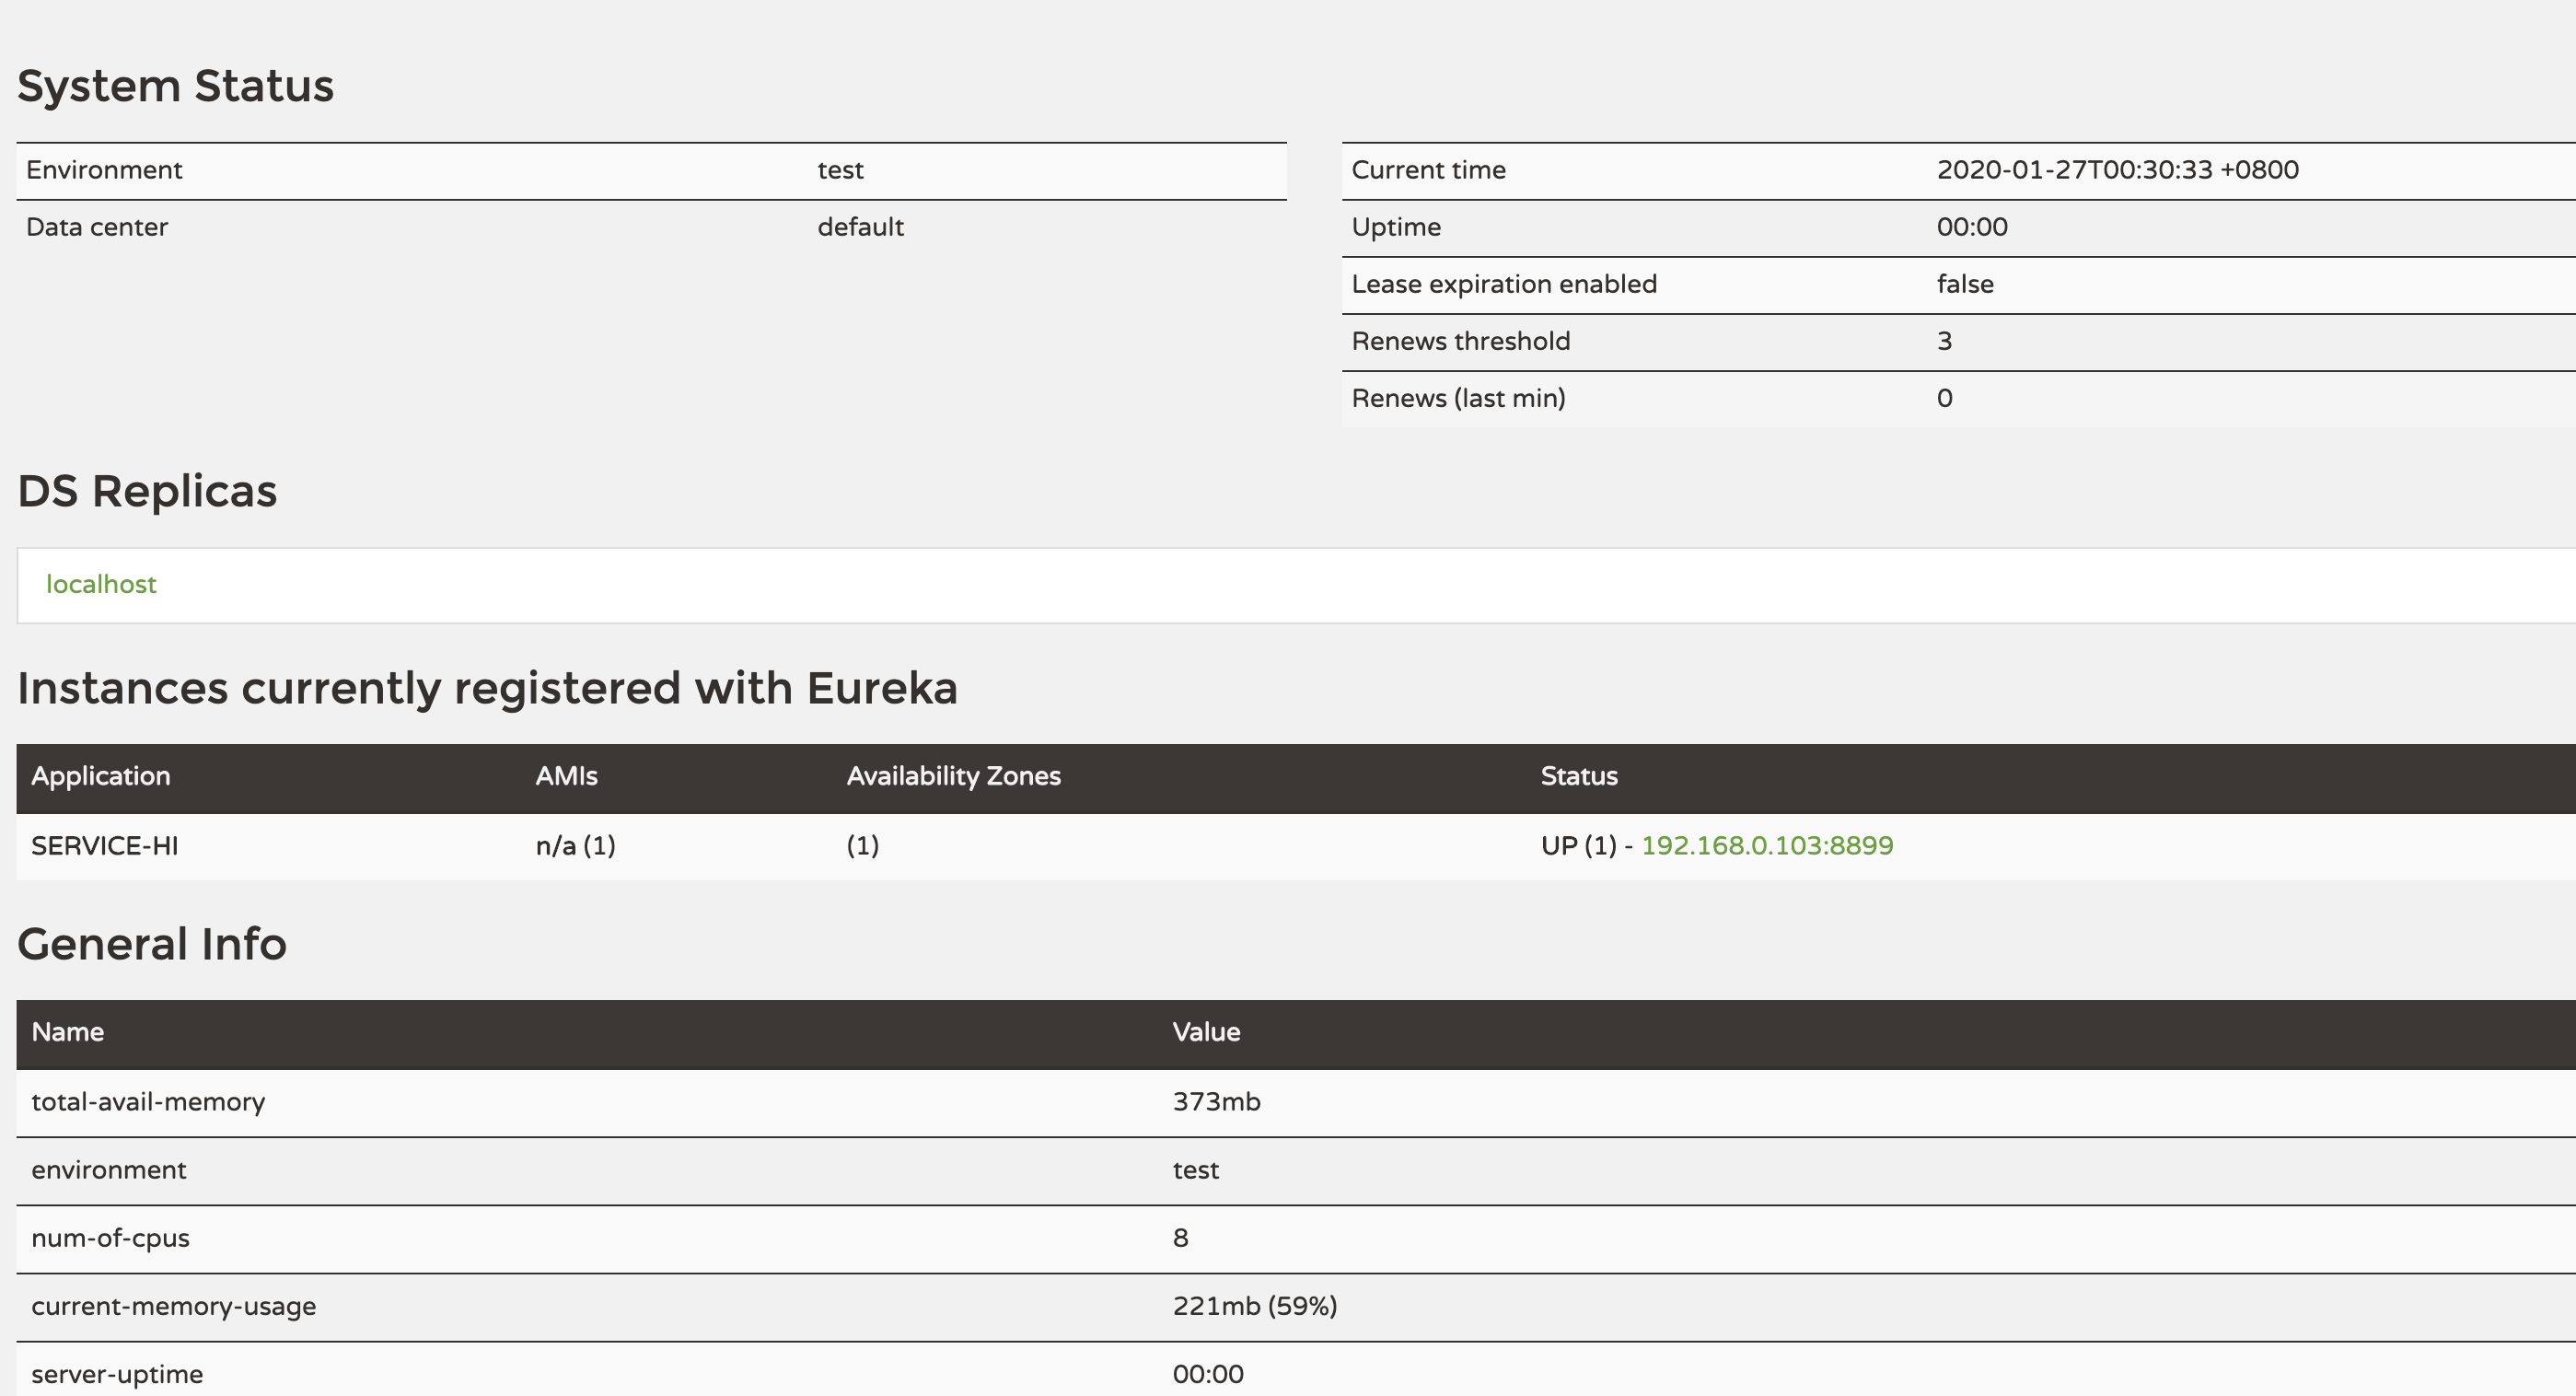2576x1396 pixels.
Task: Click the 373mb memory value
Action: click(1217, 1102)
